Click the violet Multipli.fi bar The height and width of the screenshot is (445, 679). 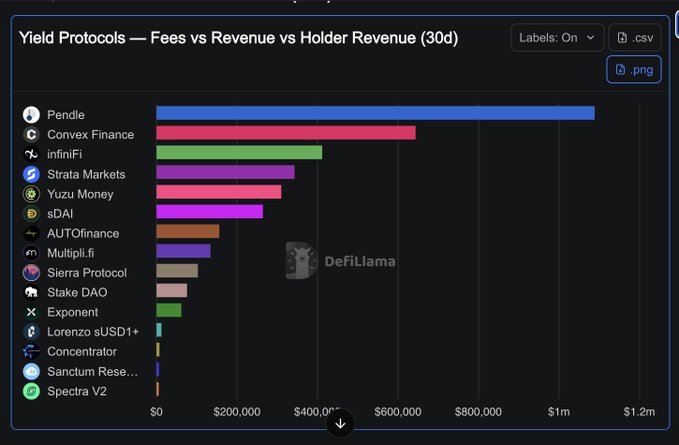click(x=183, y=251)
